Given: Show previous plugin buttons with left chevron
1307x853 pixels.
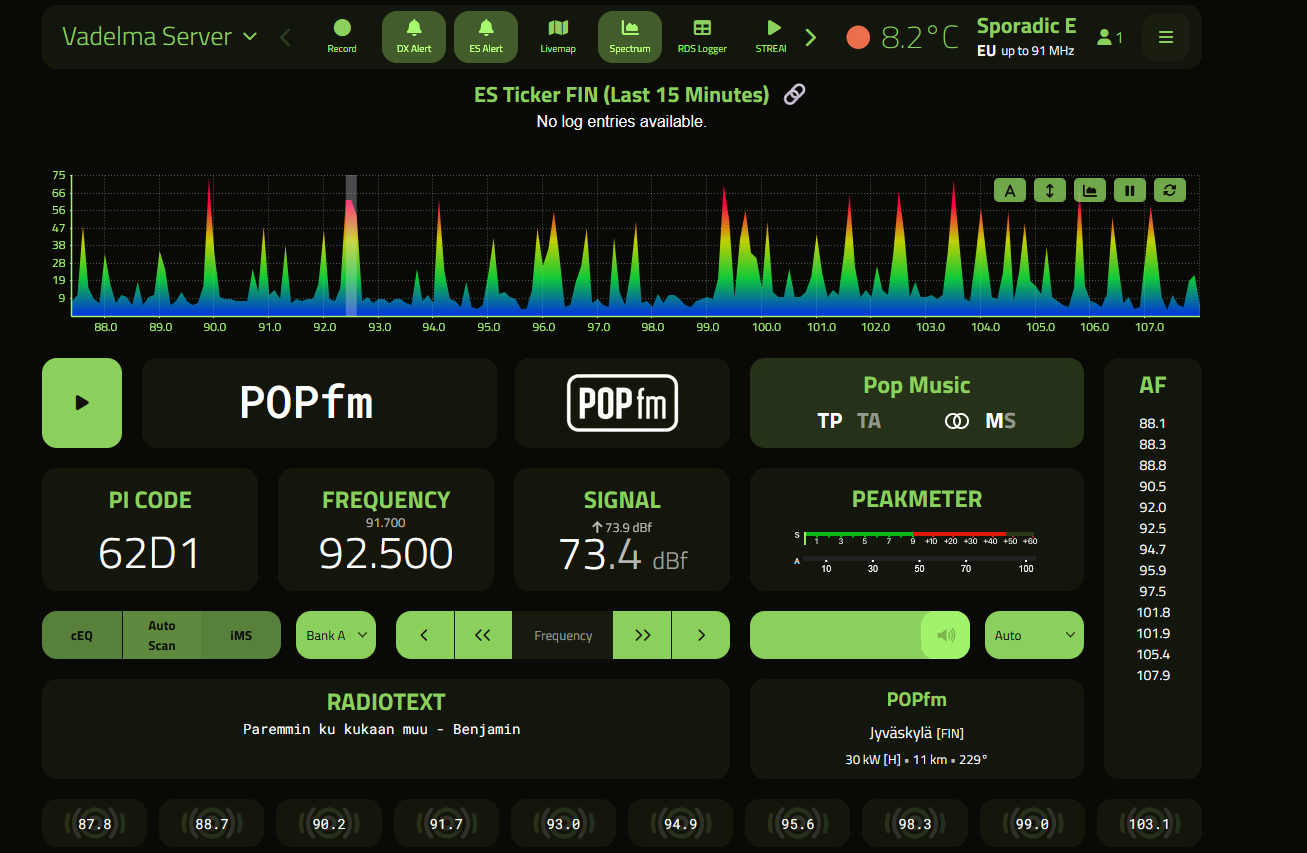Looking at the screenshot, I should [286, 37].
